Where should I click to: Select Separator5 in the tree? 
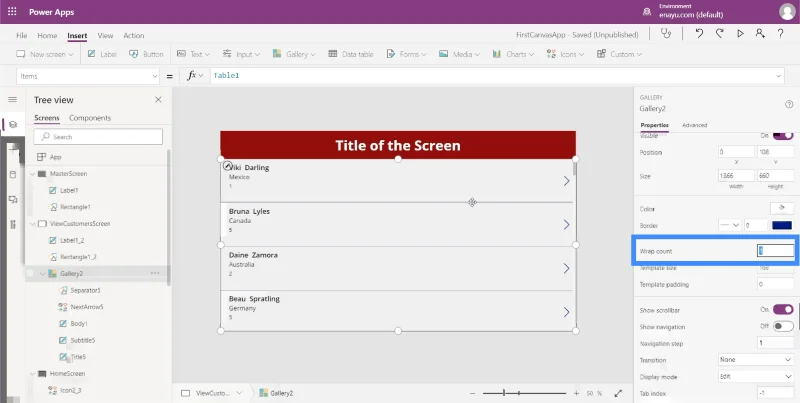(85, 290)
